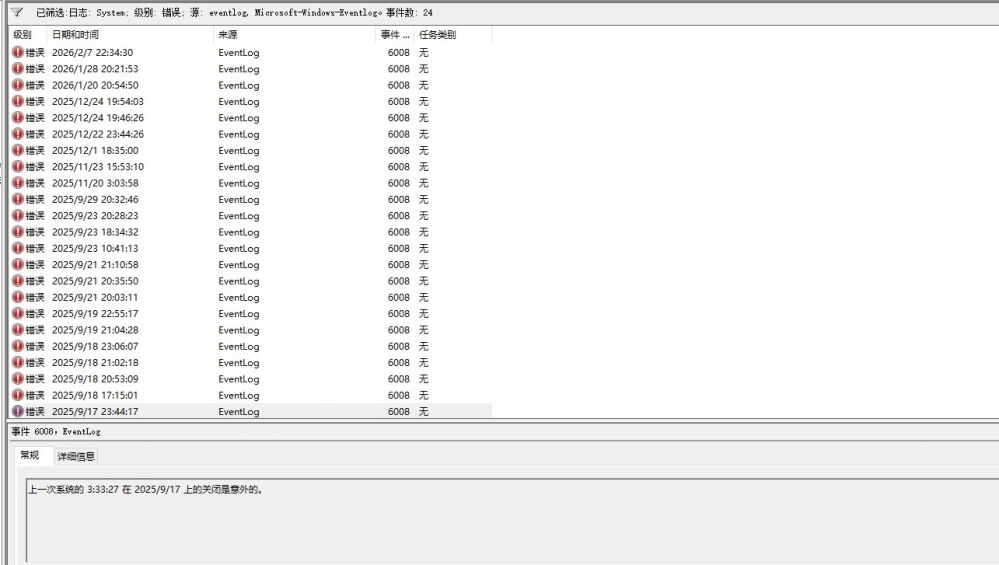Click error icon for 2025/9/17 23:44:17 event
999x565 pixels.
[x=17, y=411]
